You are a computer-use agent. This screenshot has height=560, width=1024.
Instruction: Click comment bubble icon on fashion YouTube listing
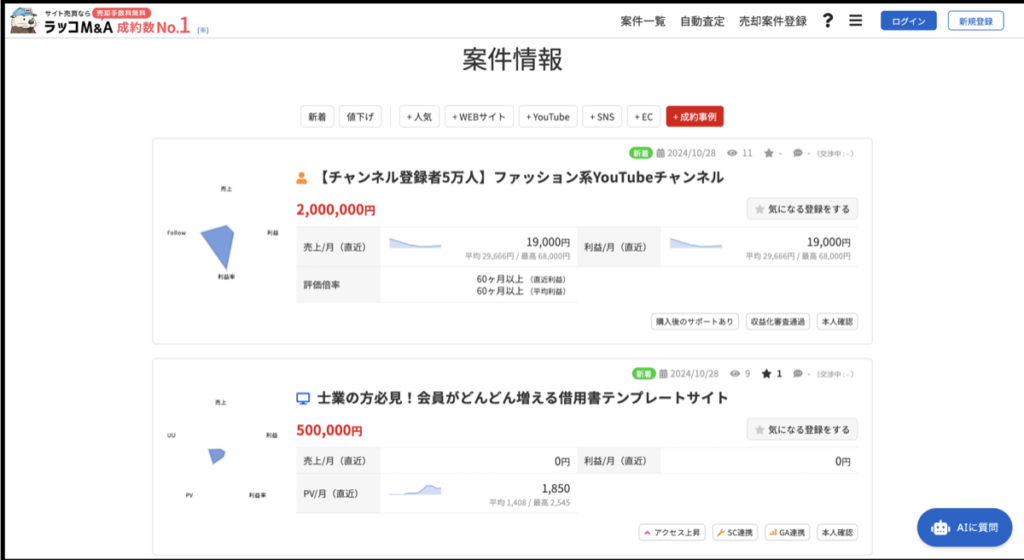point(797,154)
